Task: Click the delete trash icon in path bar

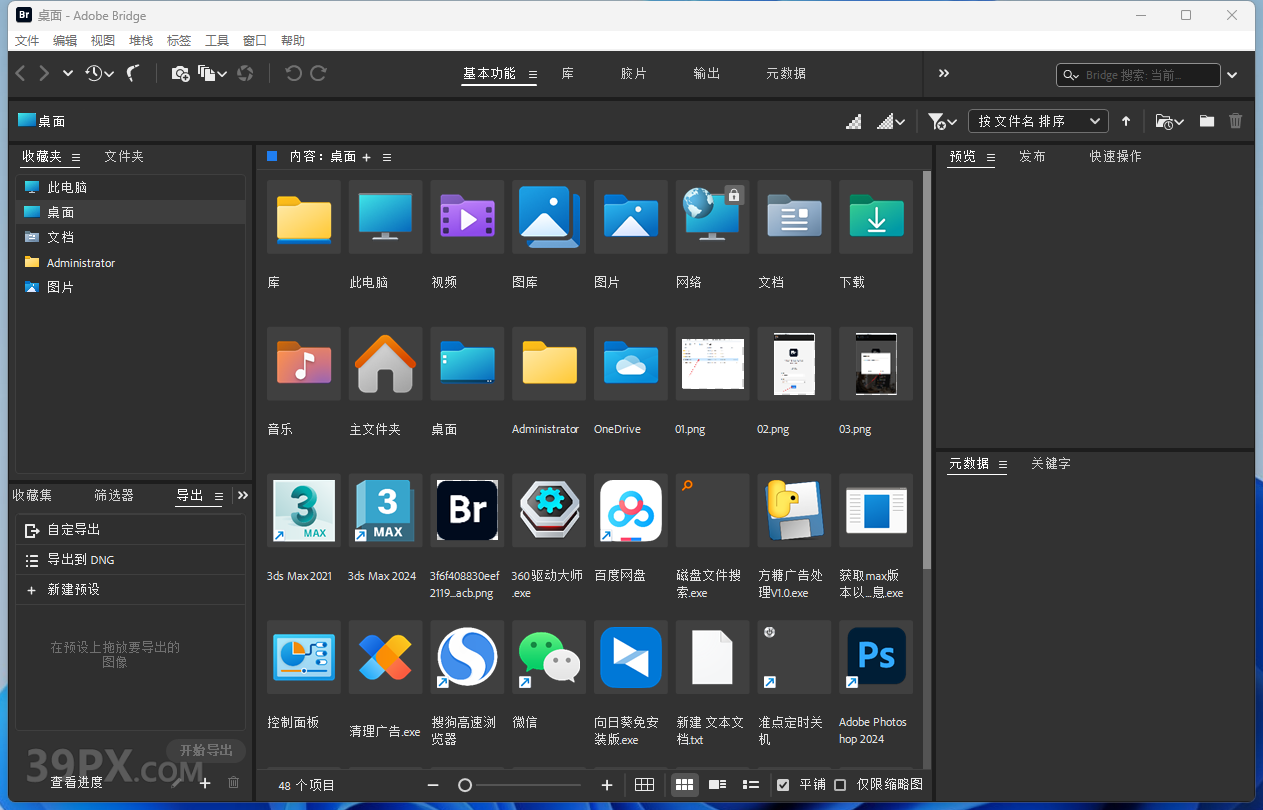Action: 1236,121
